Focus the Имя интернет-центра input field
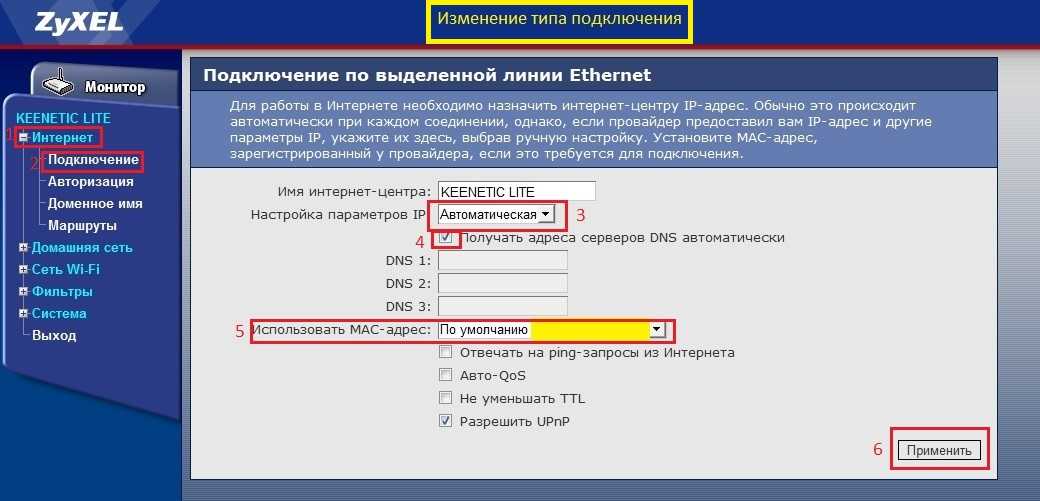This screenshot has height=501, width=1040. [x=517, y=192]
